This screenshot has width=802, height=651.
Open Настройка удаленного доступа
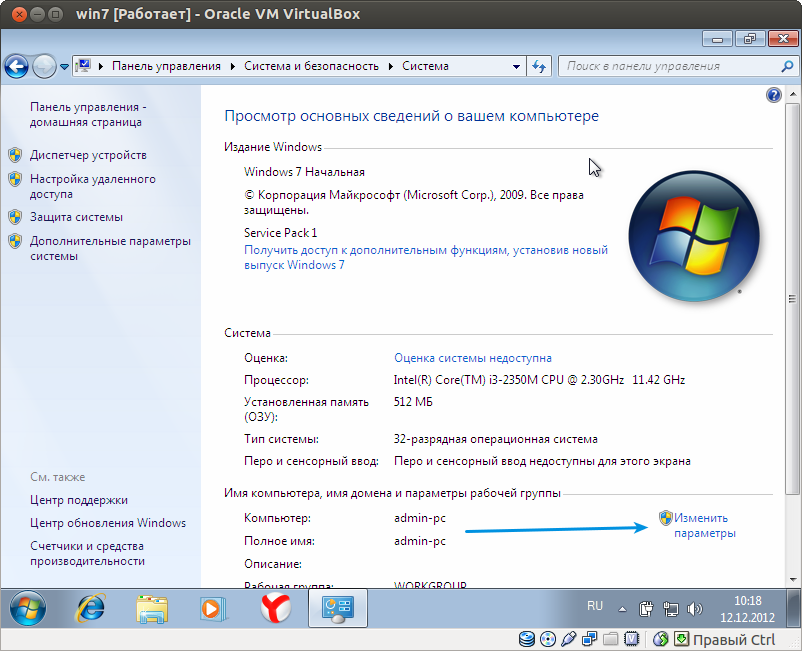click(x=93, y=187)
